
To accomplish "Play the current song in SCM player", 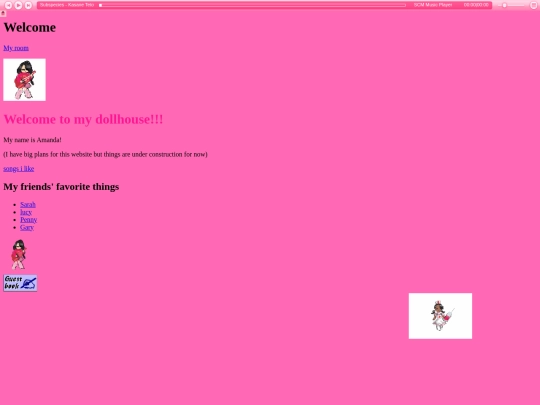I will point(19,5).
